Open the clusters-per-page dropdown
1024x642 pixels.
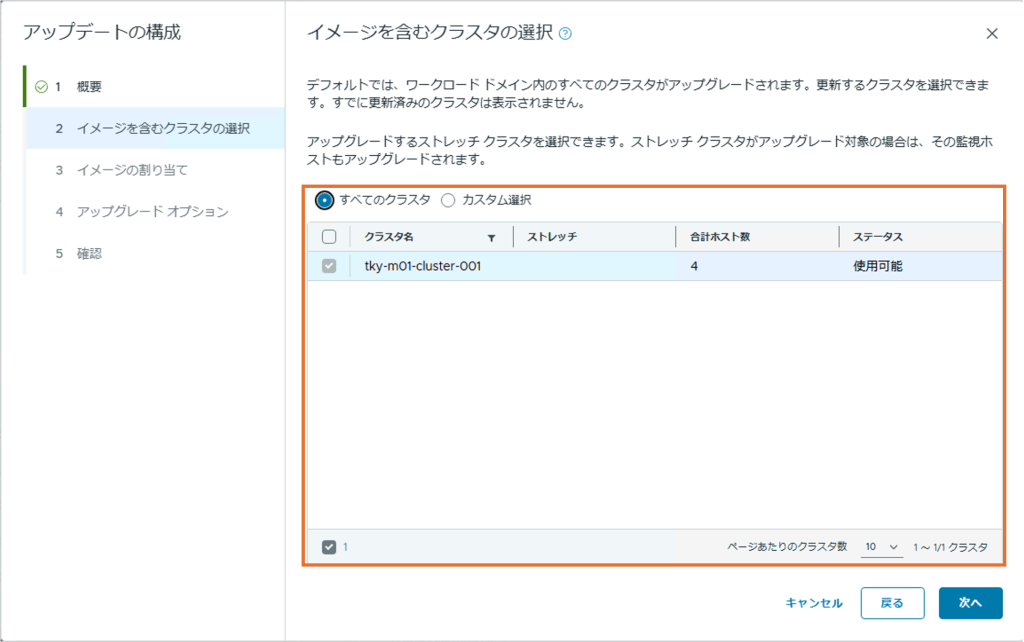[x=882, y=547]
